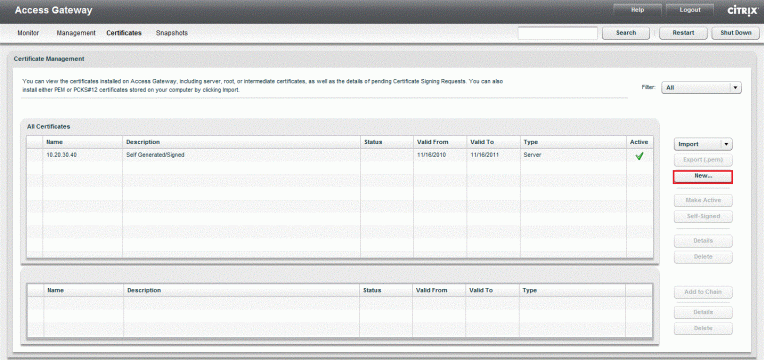Image resolution: width=764 pixels, height=360 pixels.
Task: Click the Shut Down button
Action: tap(735, 33)
